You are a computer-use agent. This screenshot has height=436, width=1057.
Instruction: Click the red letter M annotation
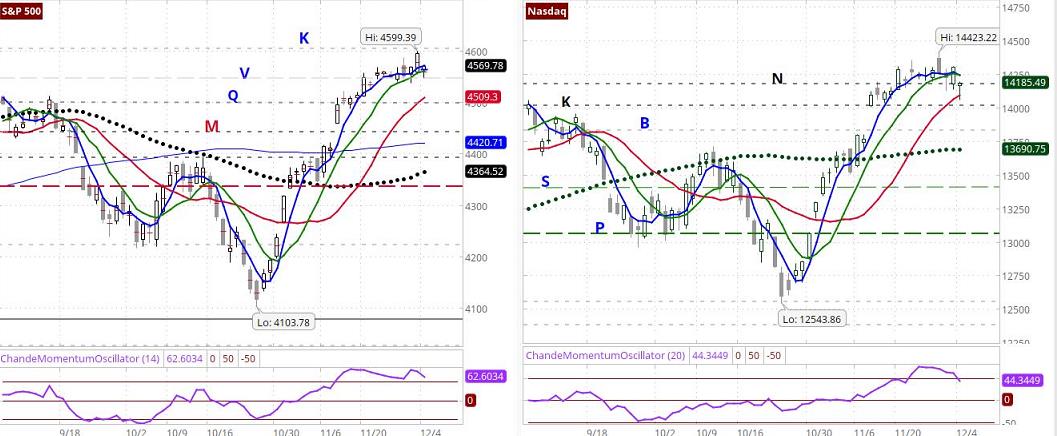click(212, 126)
